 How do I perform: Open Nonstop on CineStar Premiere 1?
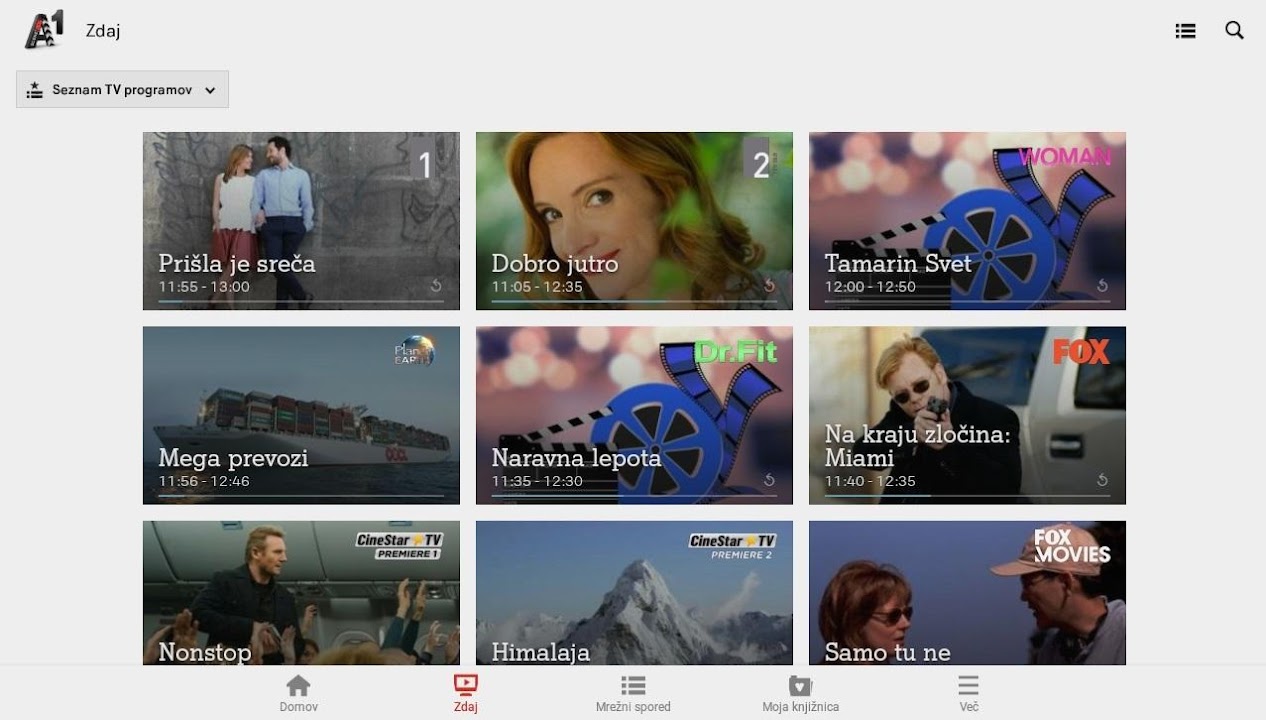[301, 592]
